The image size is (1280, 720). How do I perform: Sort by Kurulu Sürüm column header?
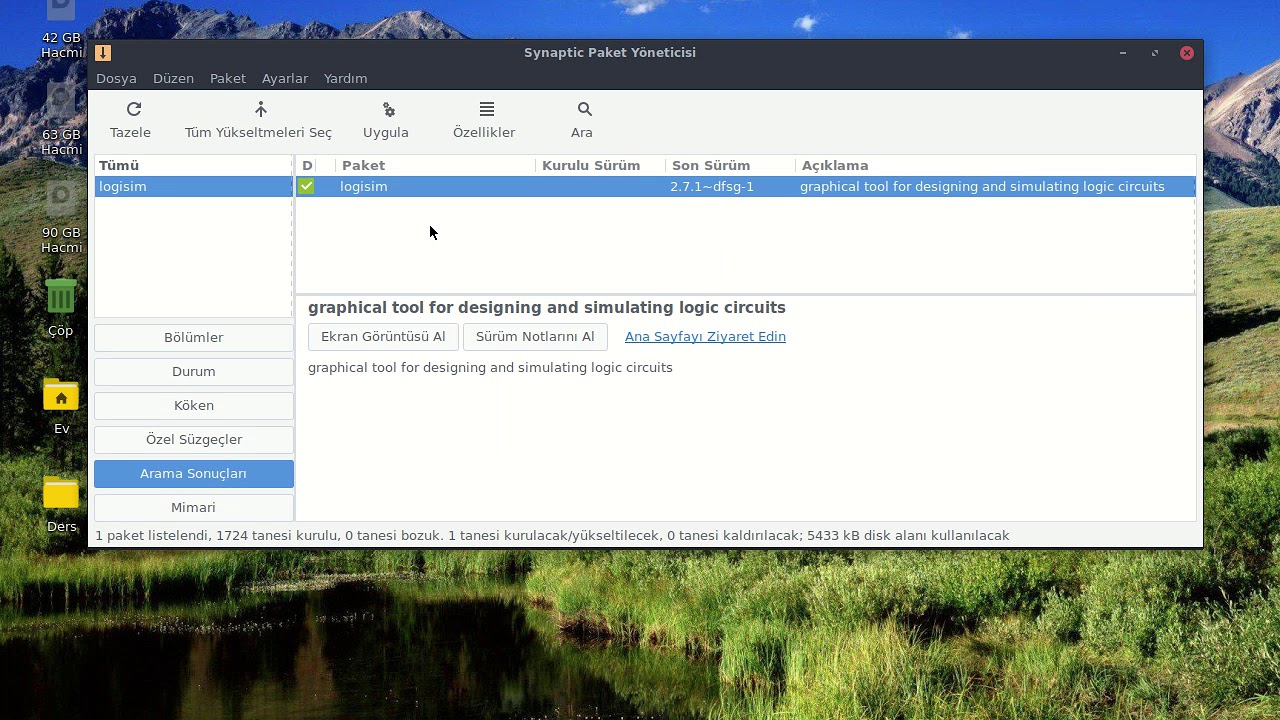(x=600, y=165)
